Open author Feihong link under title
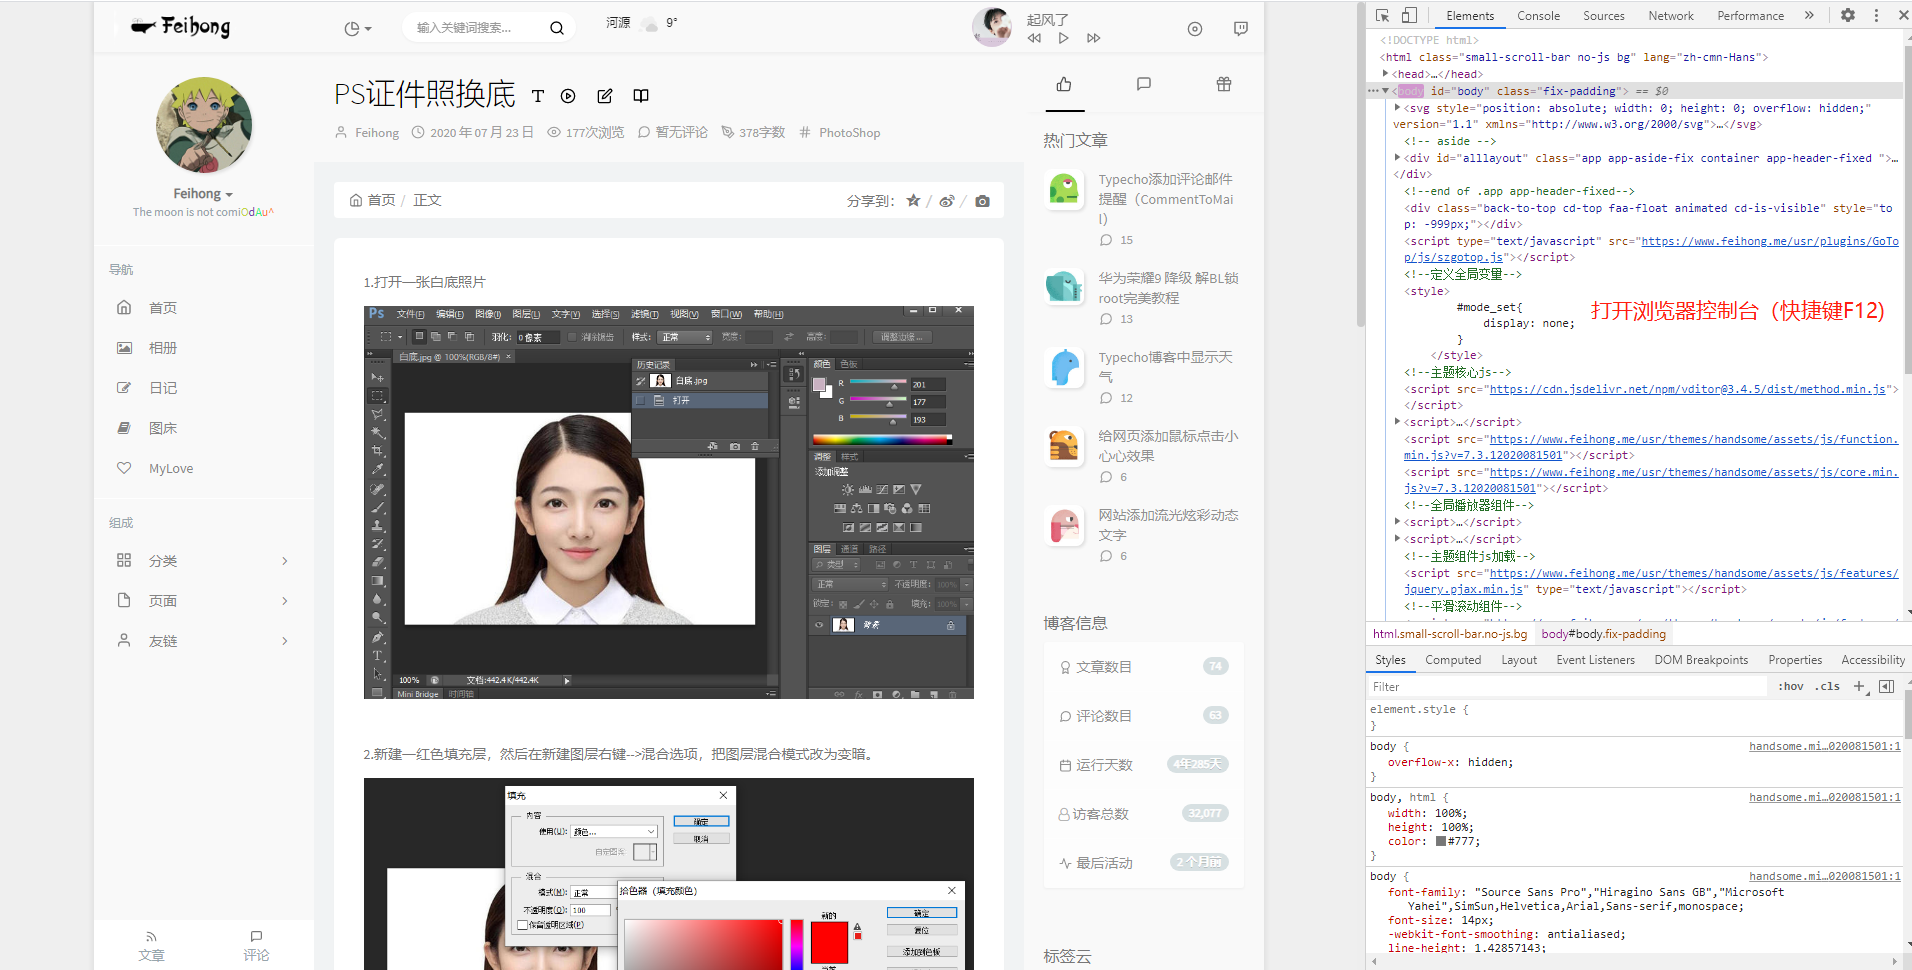 (376, 133)
